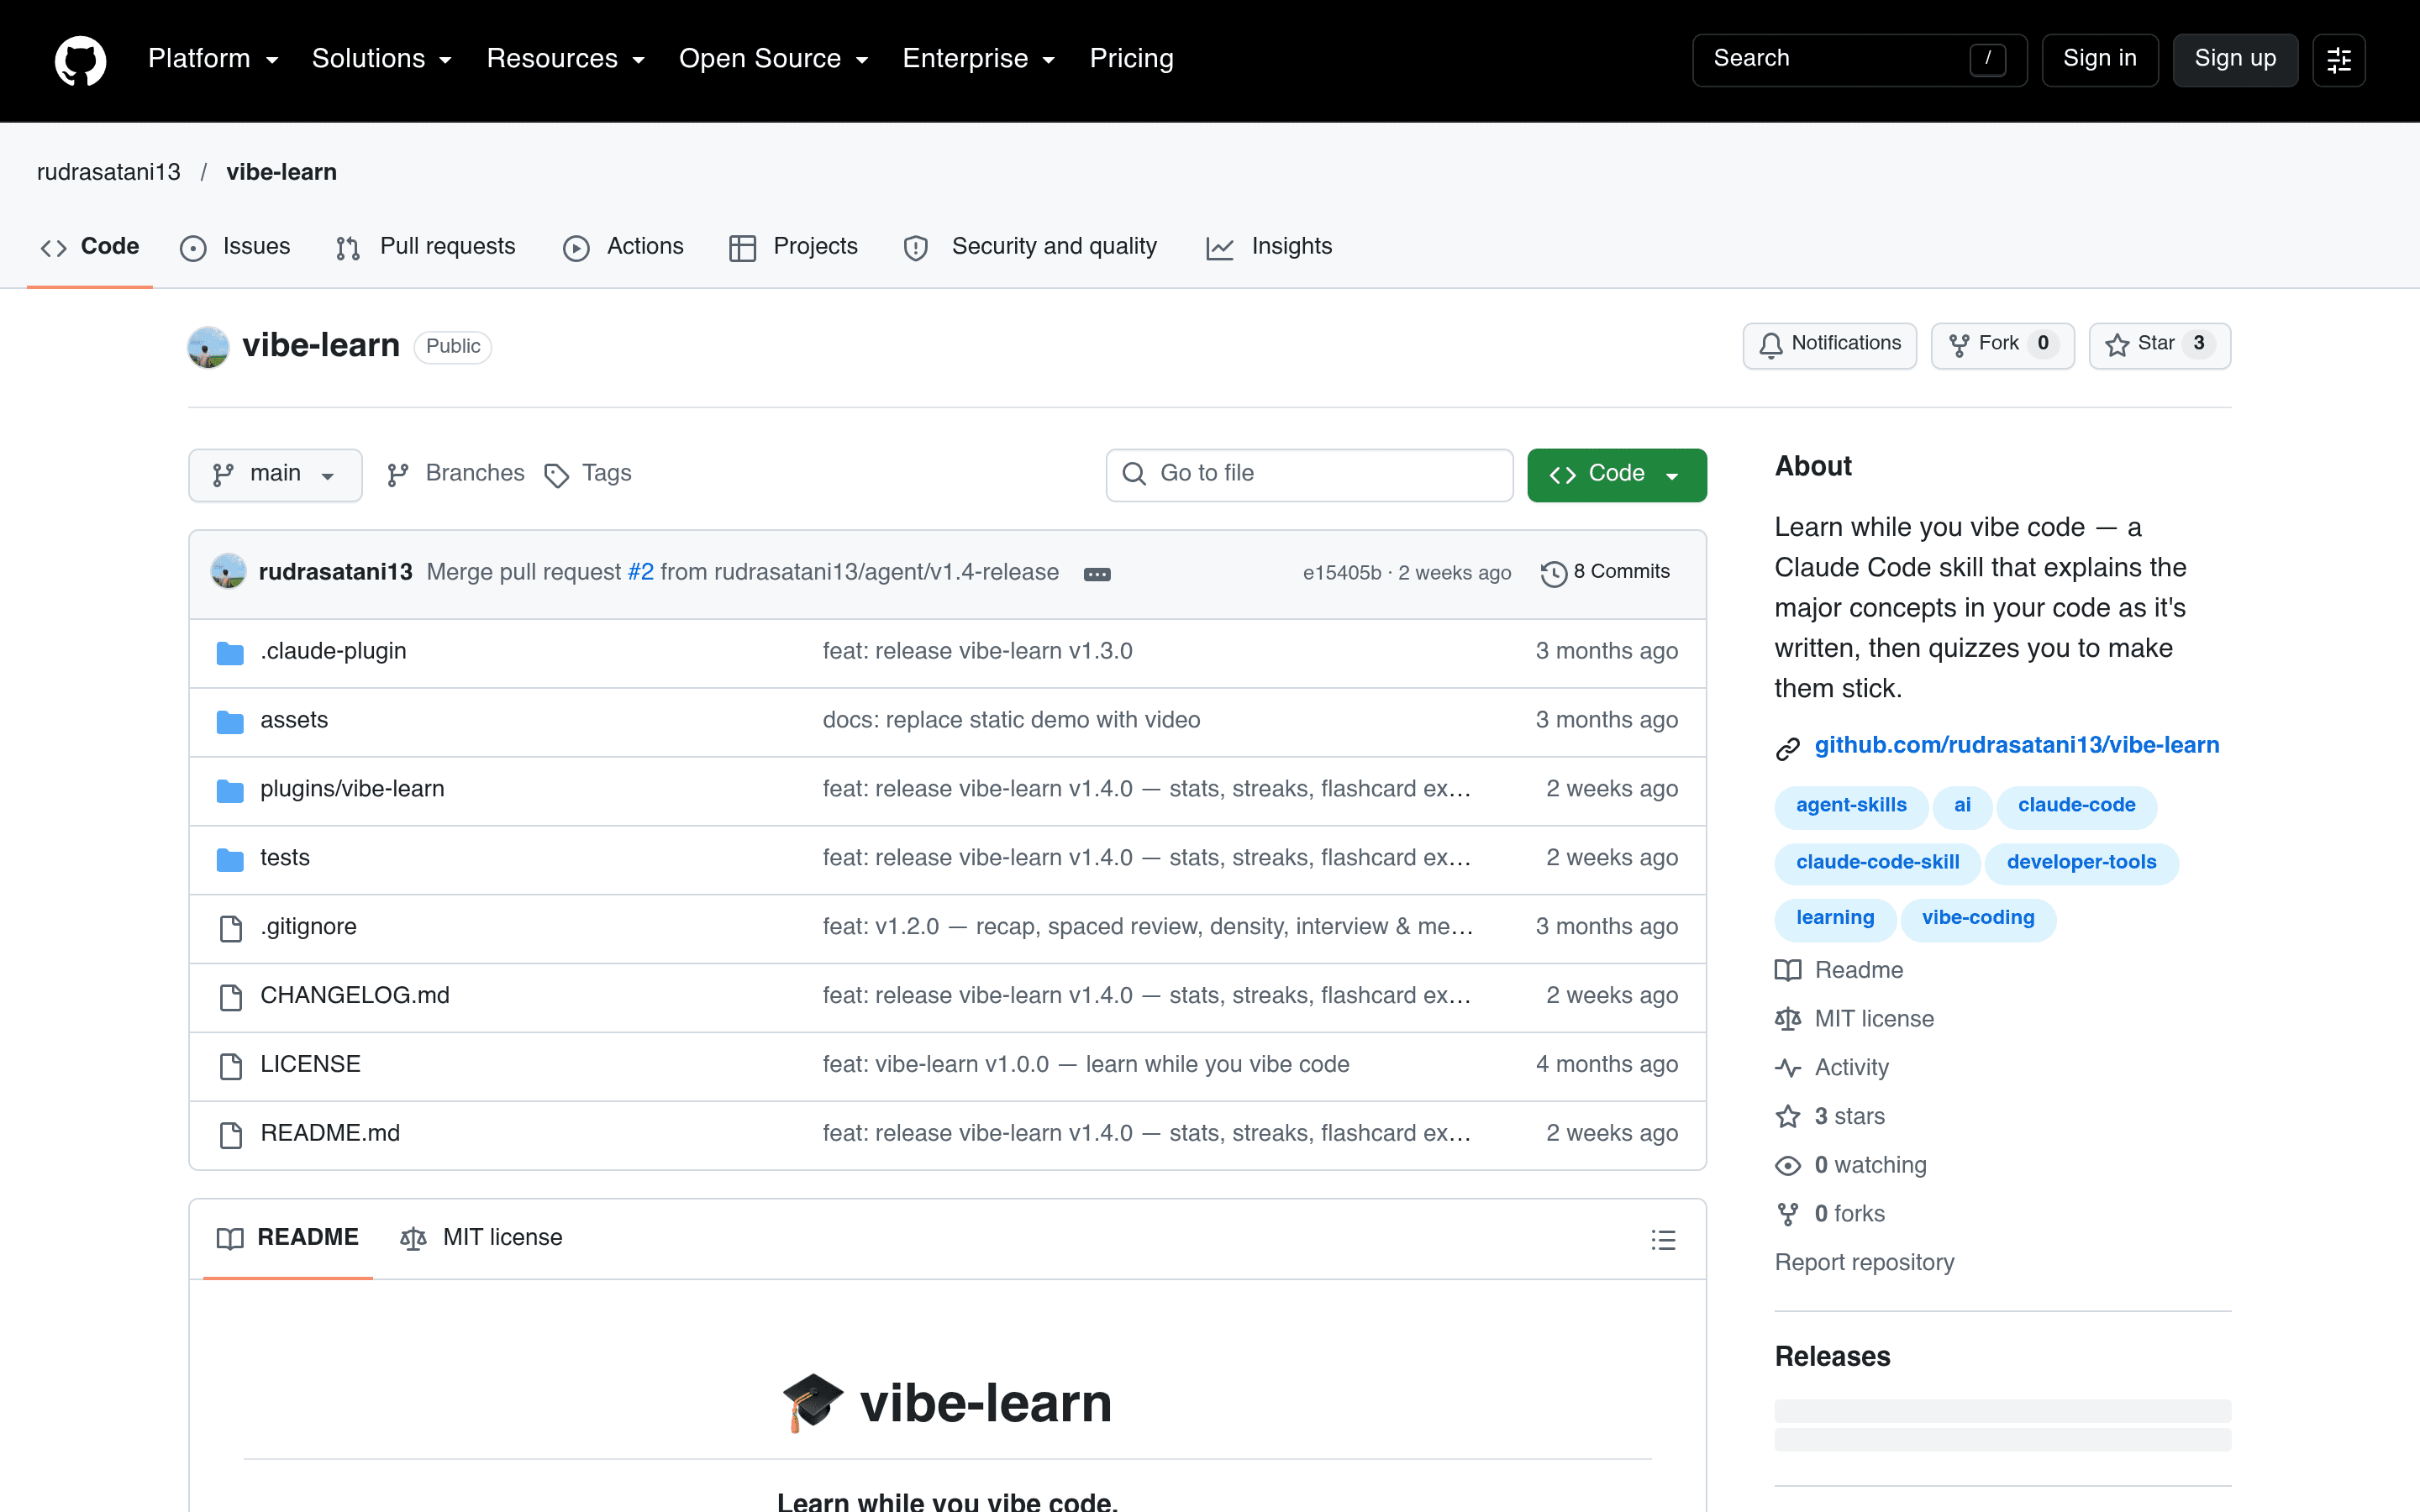
Task: Click the Readme book icon in About
Action: point(1788,970)
